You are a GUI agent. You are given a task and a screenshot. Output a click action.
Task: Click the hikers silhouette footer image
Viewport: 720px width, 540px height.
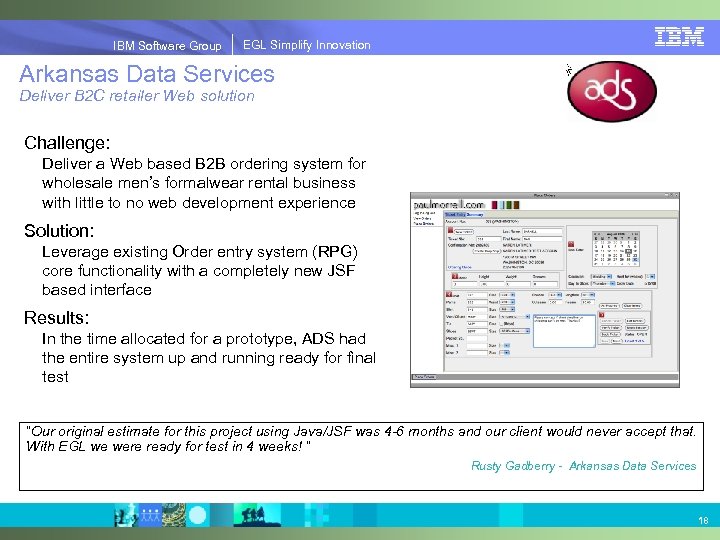click(256, 516)
